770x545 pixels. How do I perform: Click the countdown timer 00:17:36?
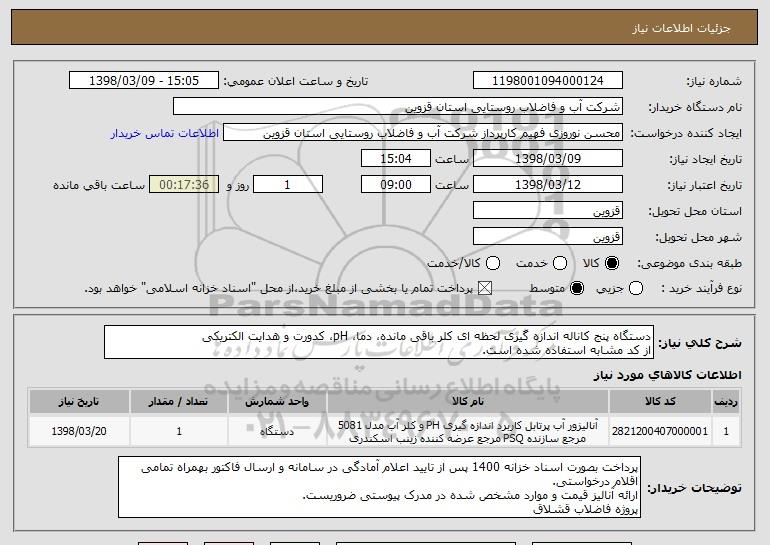click(184, 185)
